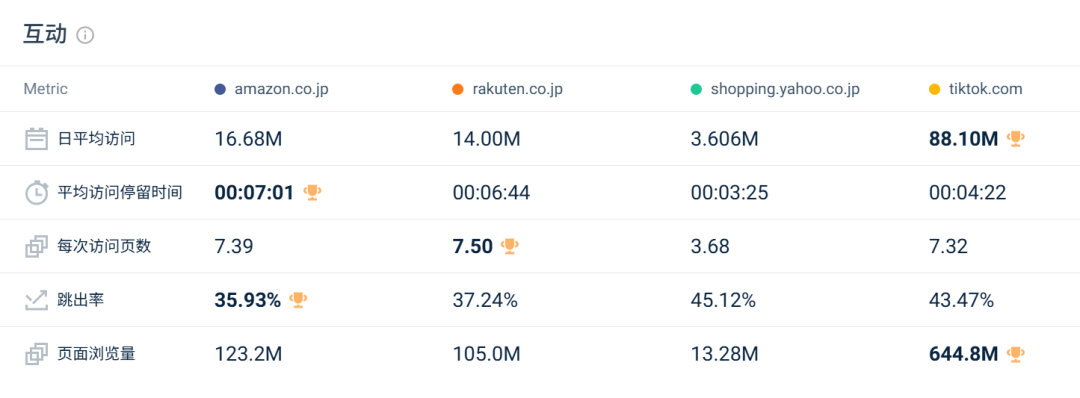The height and width of the screenshot is (398, 1080).
Task: Select the 跳出率 metric row label
Action: tap(80, 300)
